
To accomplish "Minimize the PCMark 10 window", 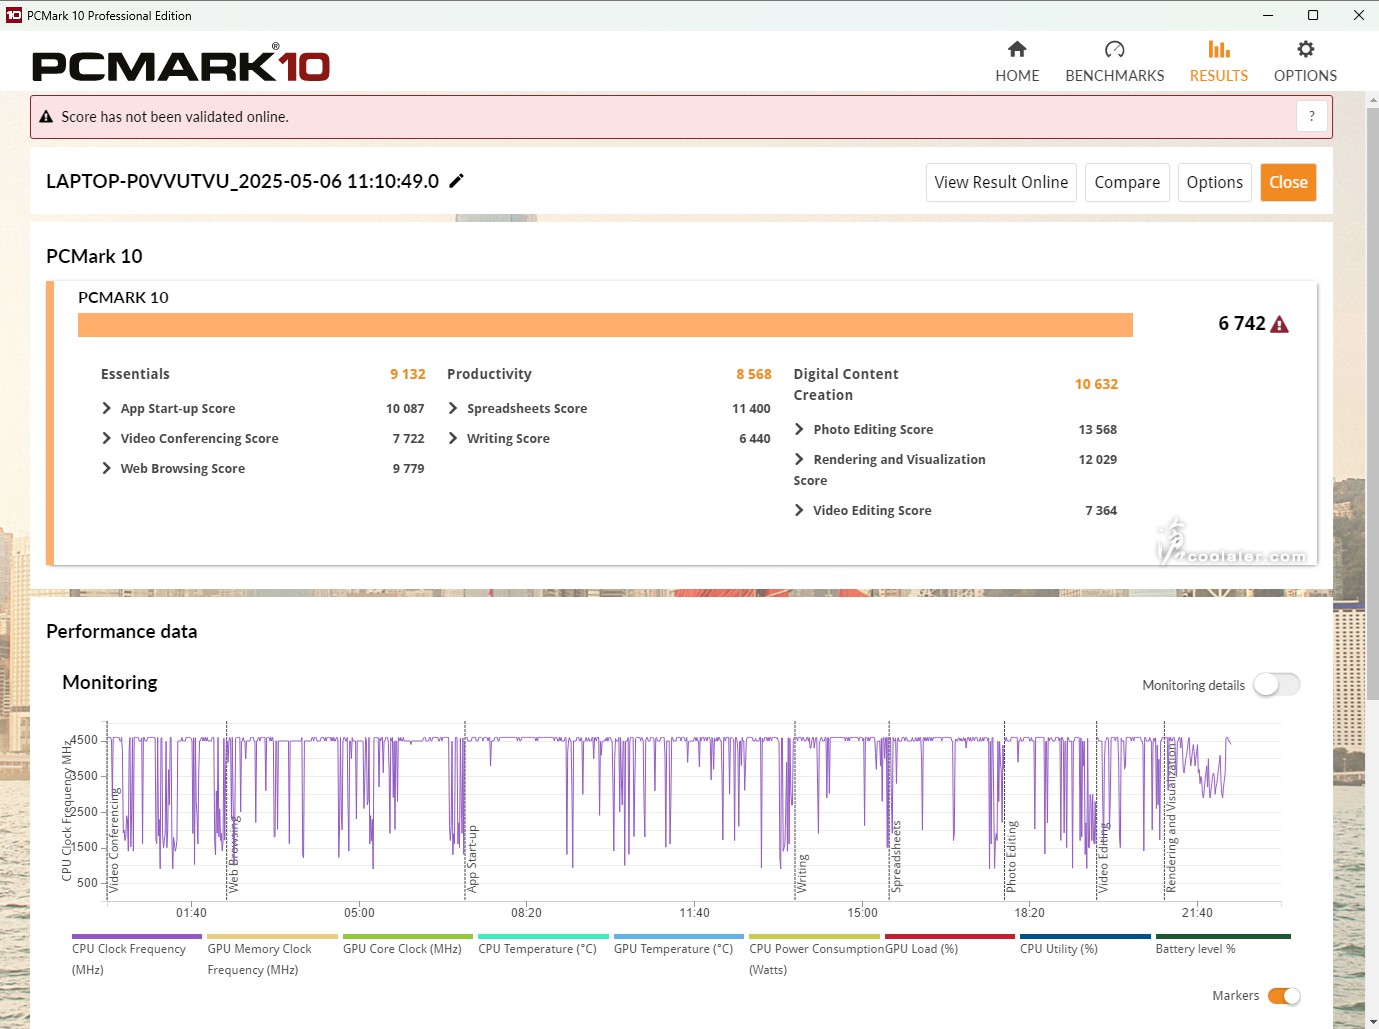I will 1267,15.
